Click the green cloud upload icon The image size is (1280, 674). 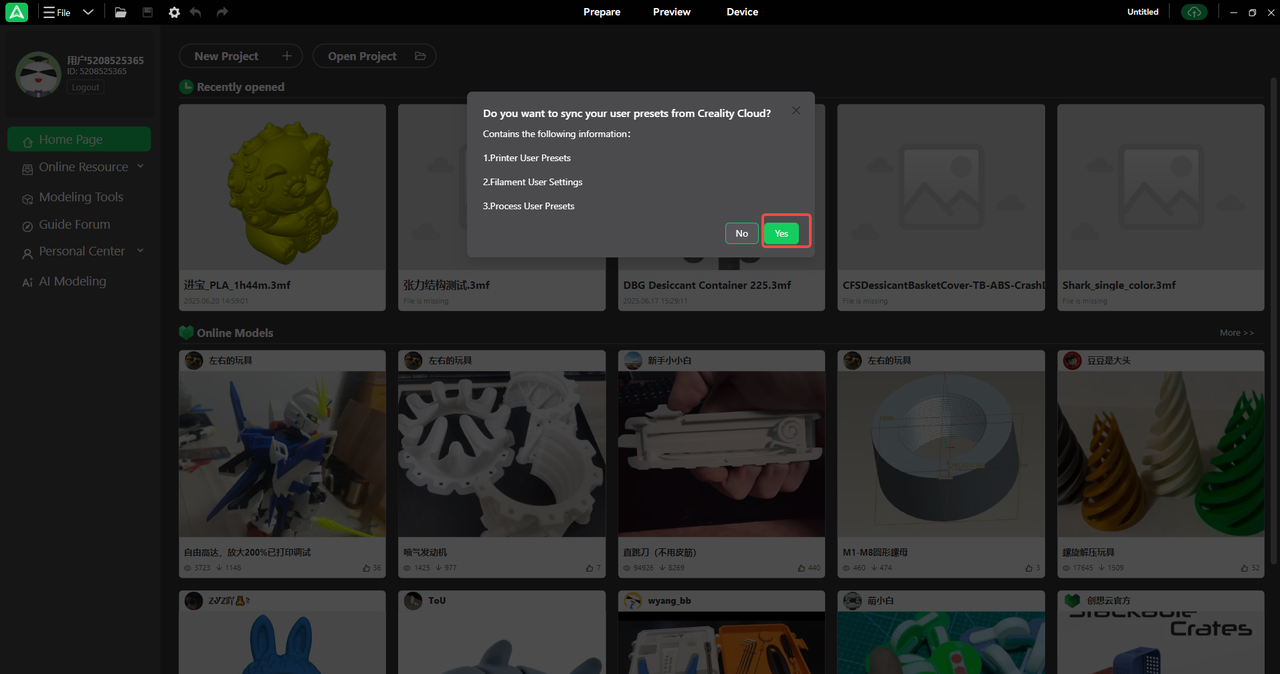[x=1194, y=12]
